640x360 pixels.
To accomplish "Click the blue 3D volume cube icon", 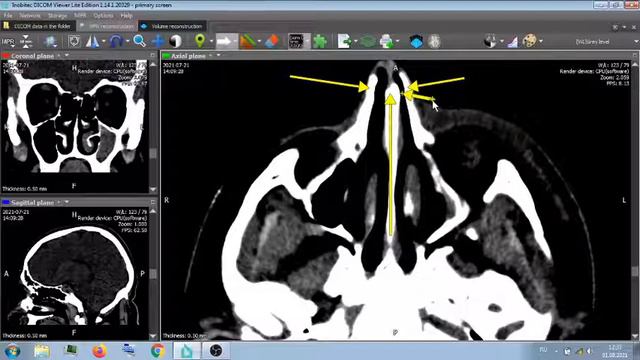I will click(x=416, y=41).
